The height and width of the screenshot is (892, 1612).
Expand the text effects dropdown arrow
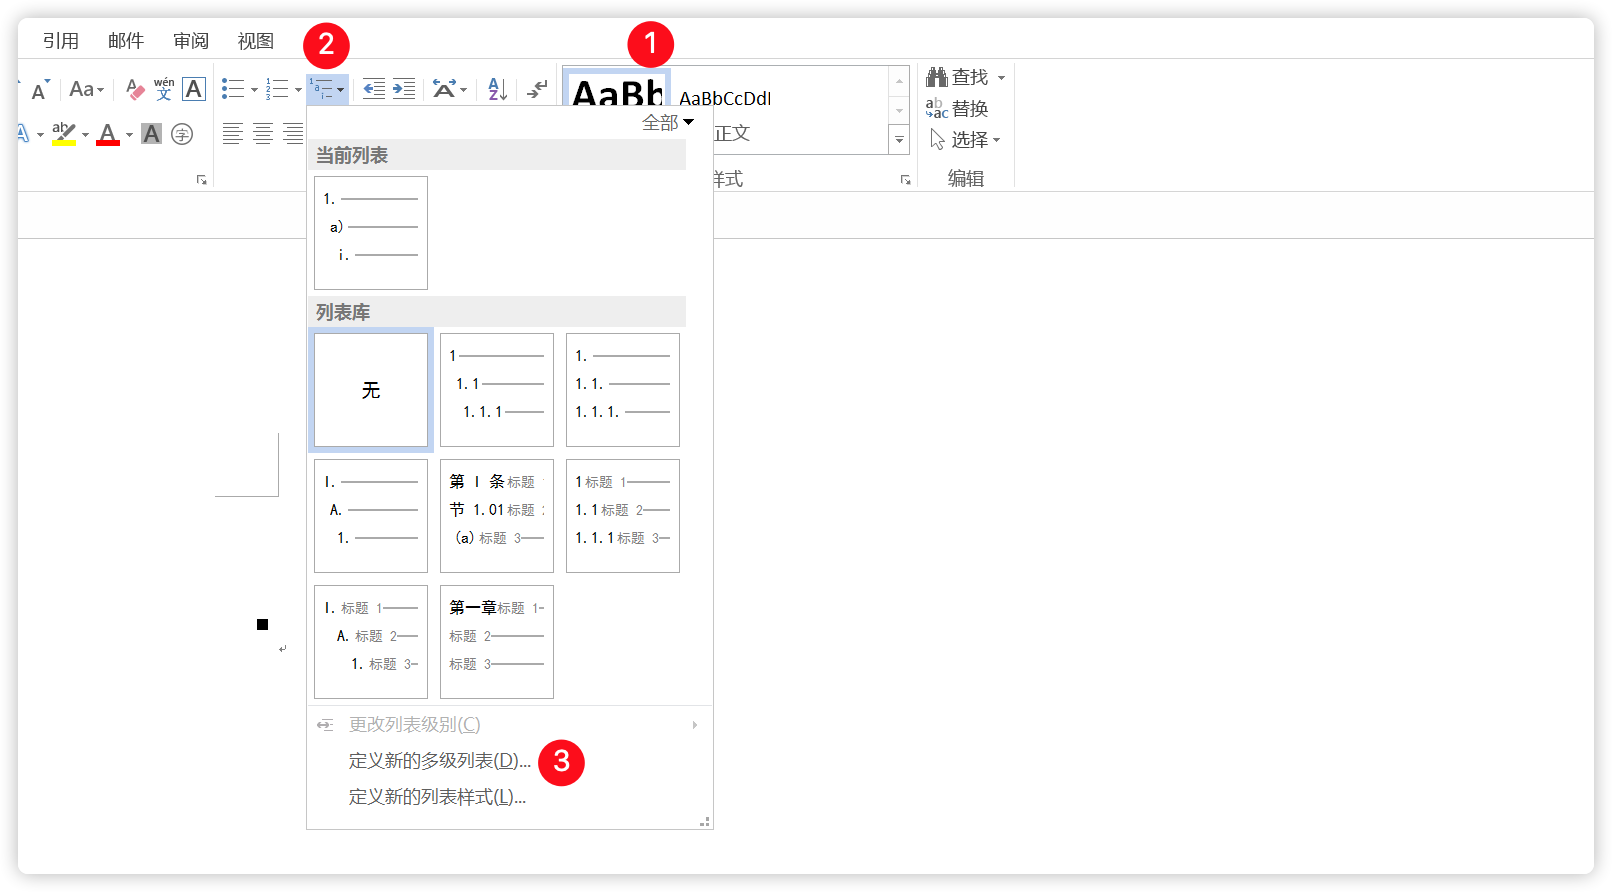(x=40, y=135)
